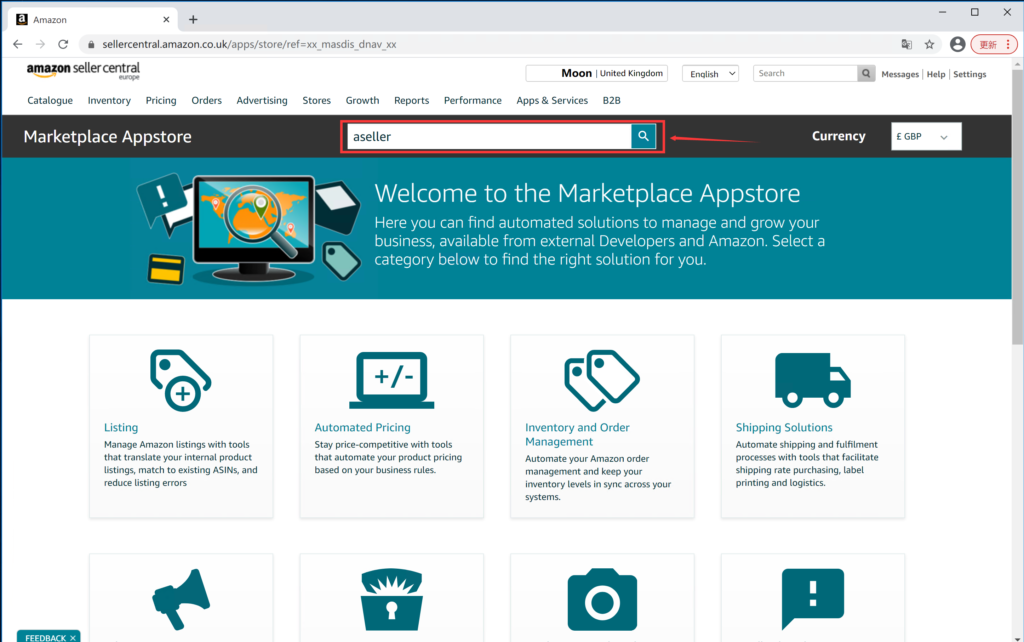Click the Appstore search magnifier button
Screen dimensions: 1024x642
pyautogui.click(x=643, y=136)
